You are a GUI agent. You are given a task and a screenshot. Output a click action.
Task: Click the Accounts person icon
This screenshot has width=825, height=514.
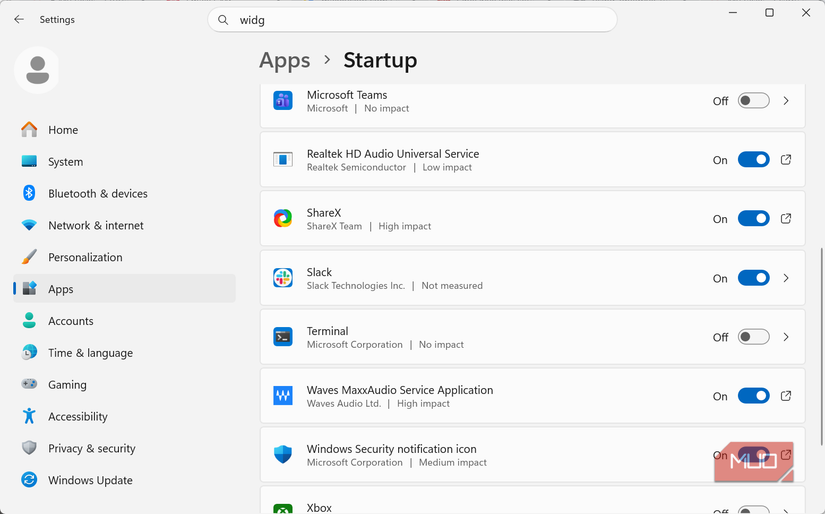pos(29,320)
